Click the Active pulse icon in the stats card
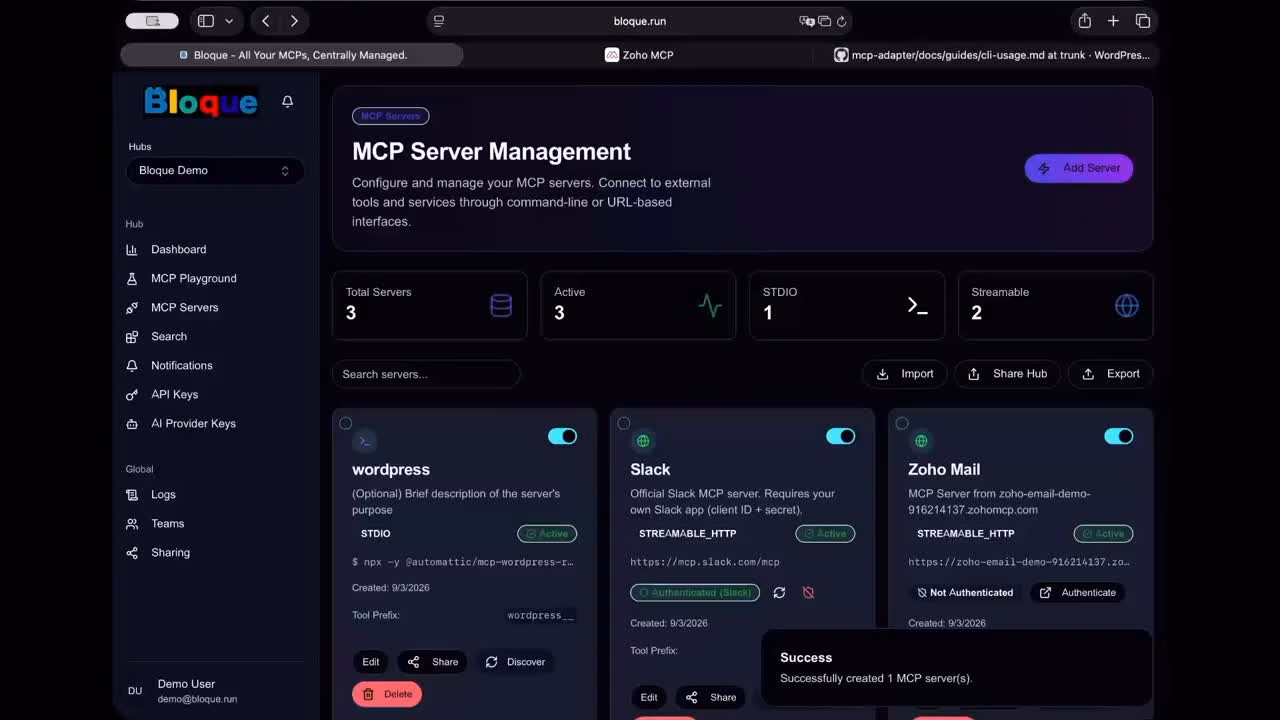This screenshot has height=720, width=1280. tap(710, 306)
